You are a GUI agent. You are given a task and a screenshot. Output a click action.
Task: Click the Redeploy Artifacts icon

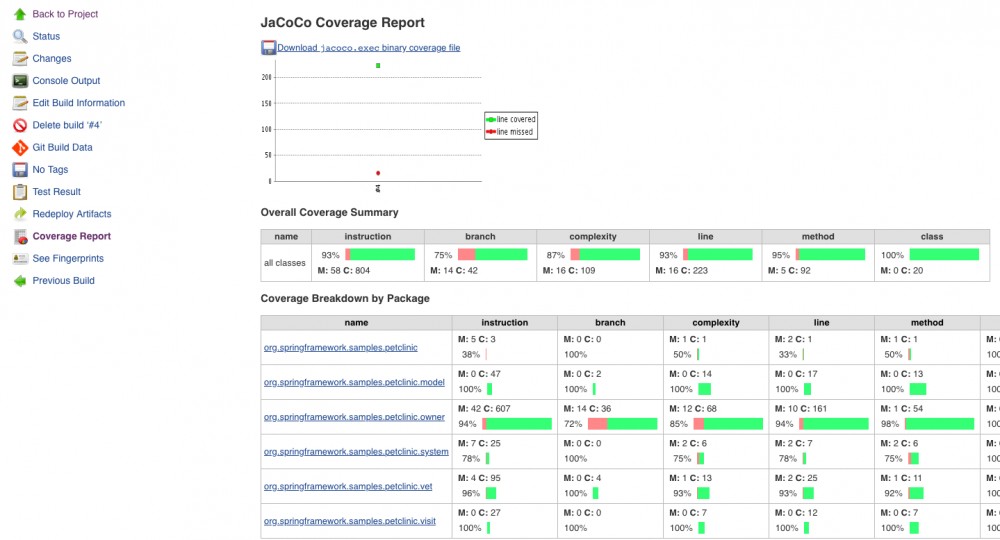click(20, 214)
